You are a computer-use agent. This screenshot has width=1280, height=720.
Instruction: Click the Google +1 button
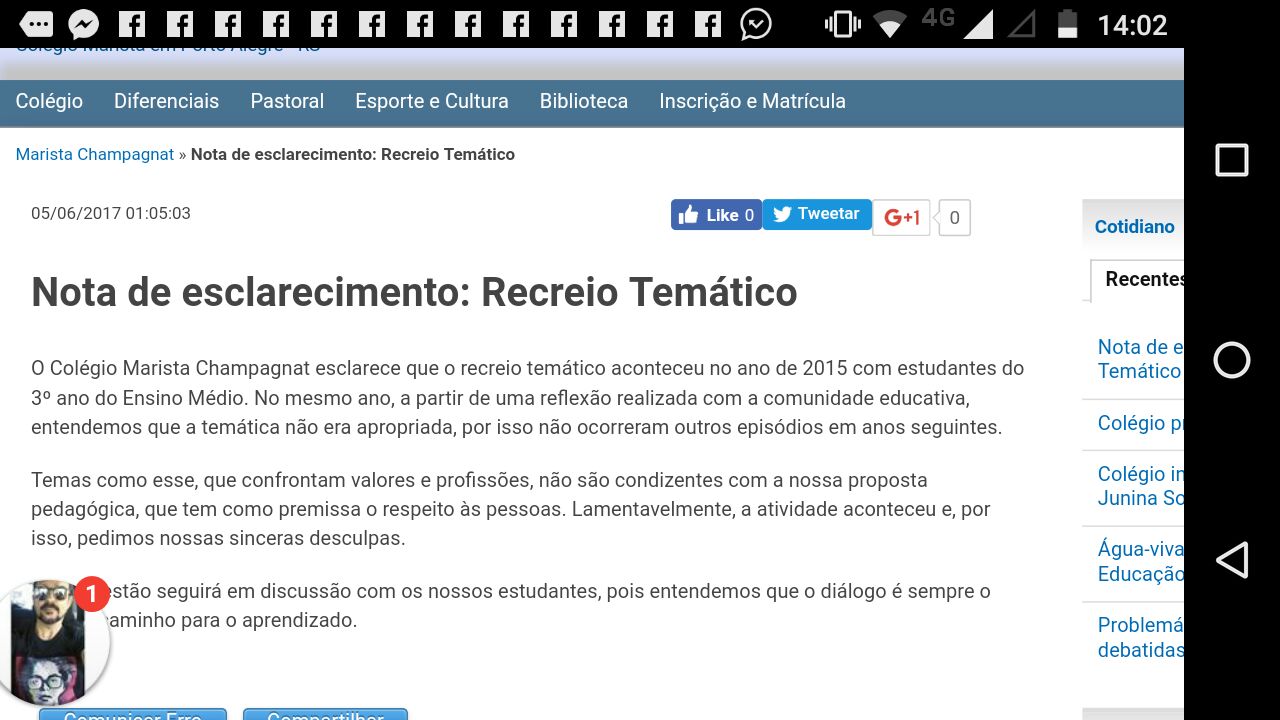pyautogui.click(x=901, y=217)
